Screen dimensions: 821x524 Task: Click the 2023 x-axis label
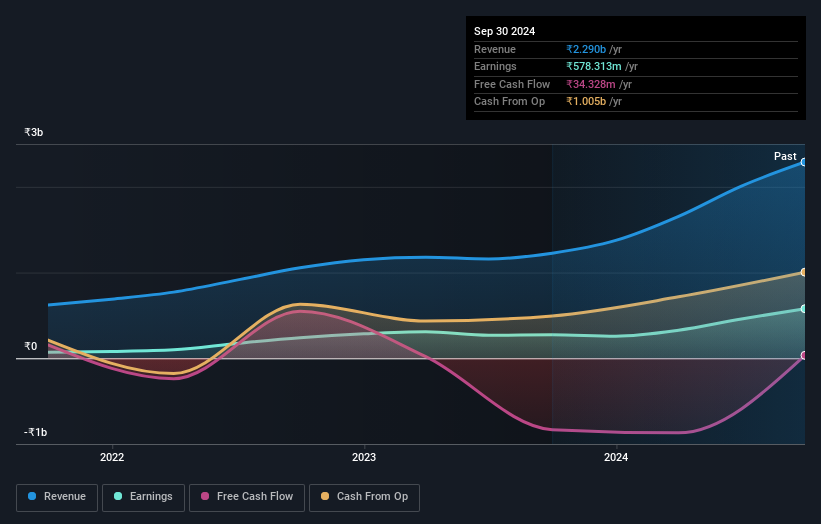[364, 457]
